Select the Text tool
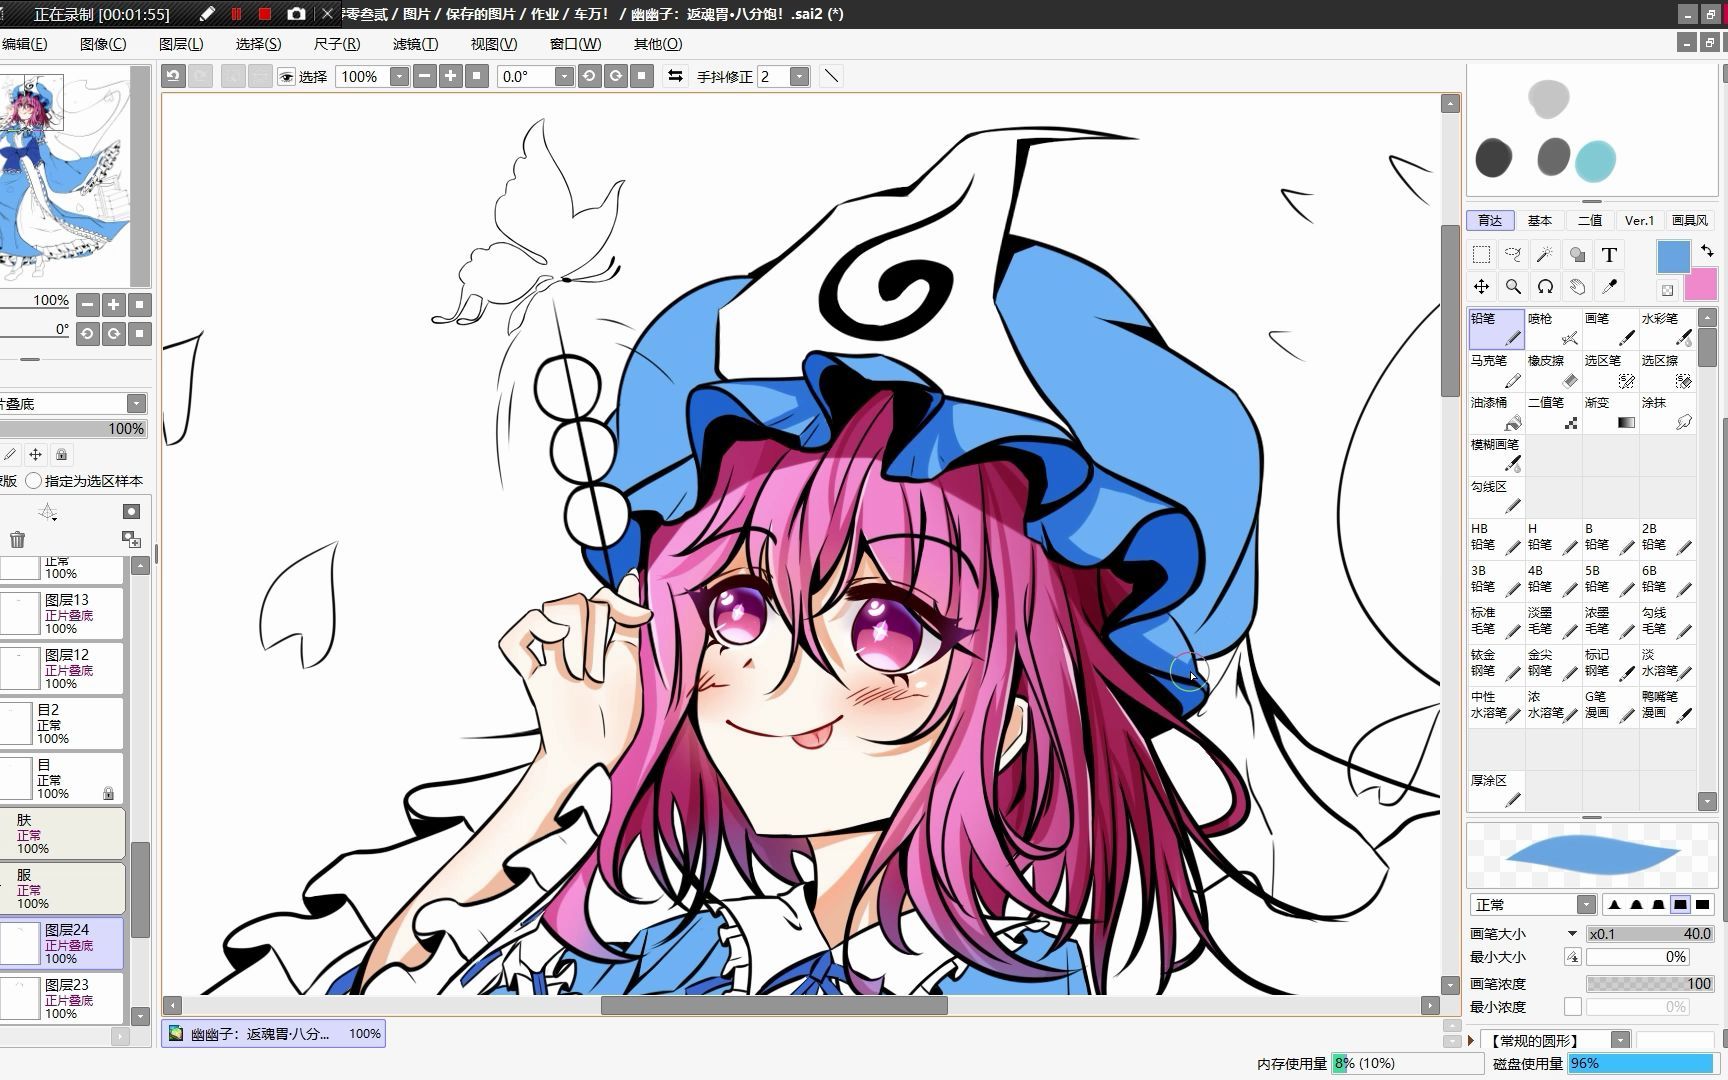Screen dimensions: 1728x1080 tap(1609, 255)
